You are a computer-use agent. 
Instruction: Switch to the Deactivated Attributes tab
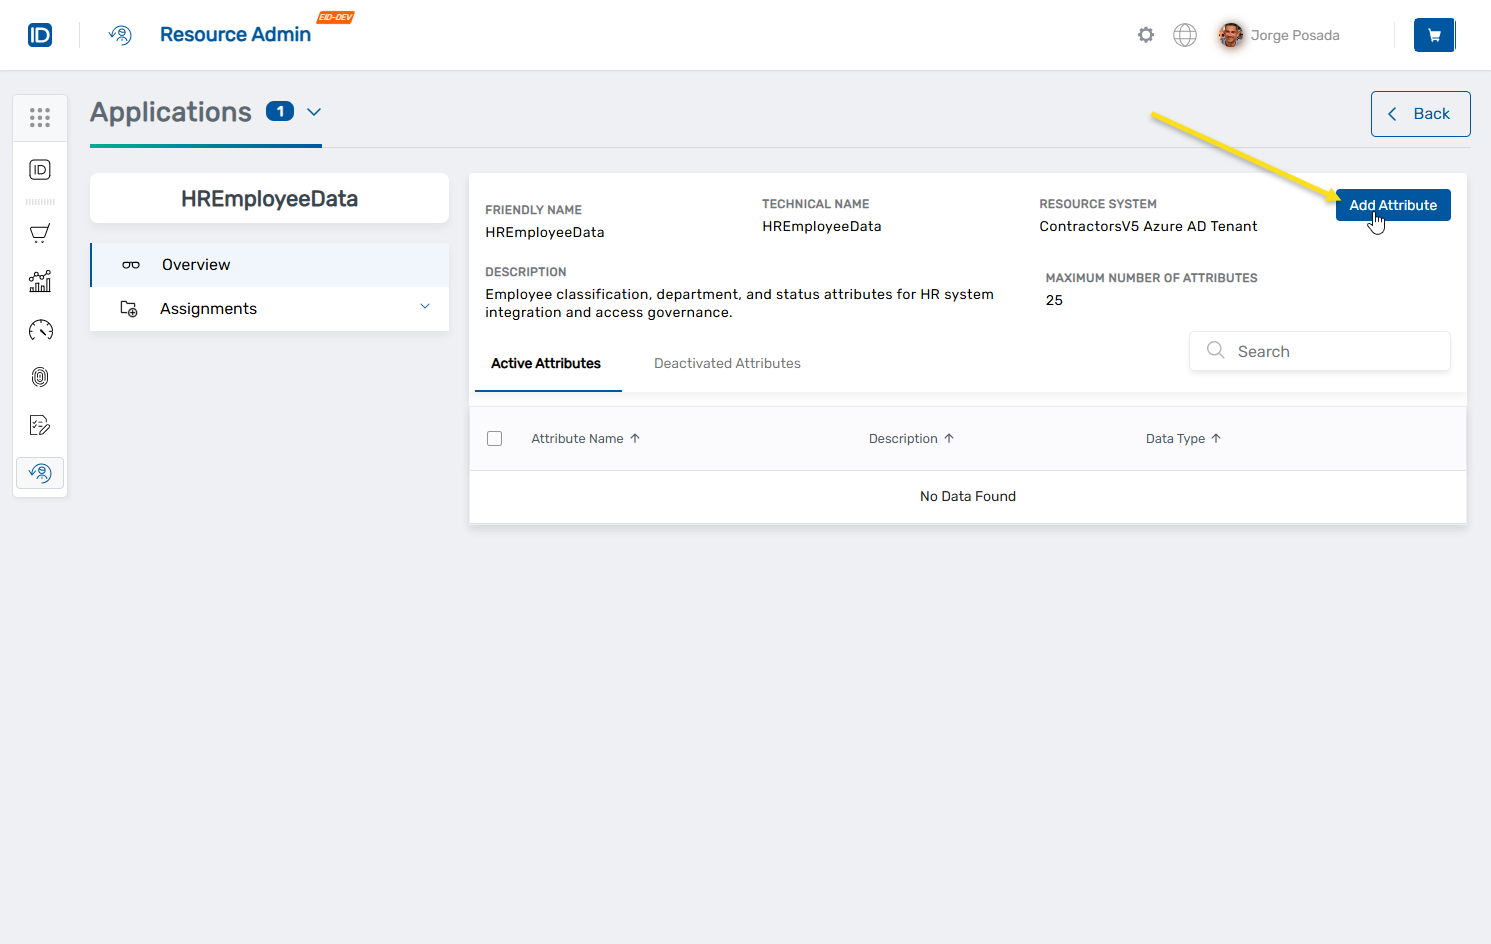[x=727, y=364]
